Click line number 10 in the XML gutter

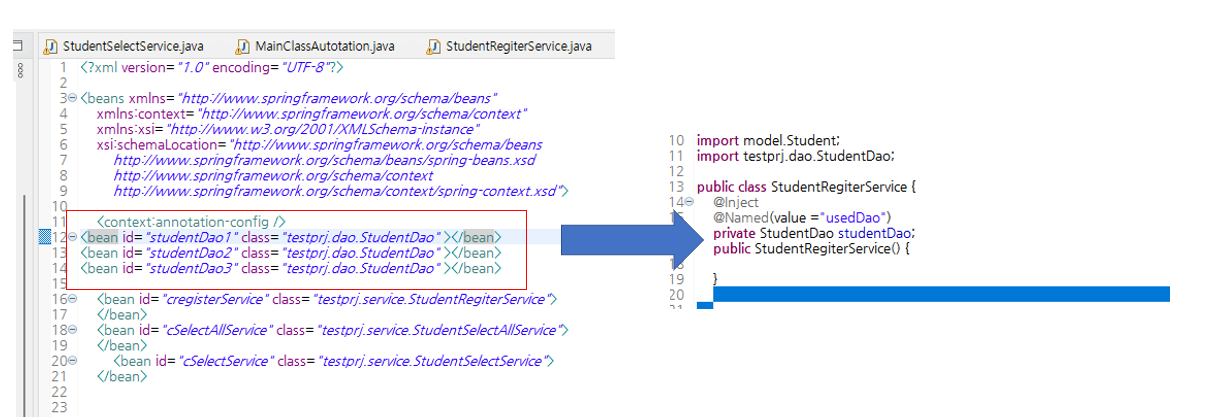click(x=60, y=206)
